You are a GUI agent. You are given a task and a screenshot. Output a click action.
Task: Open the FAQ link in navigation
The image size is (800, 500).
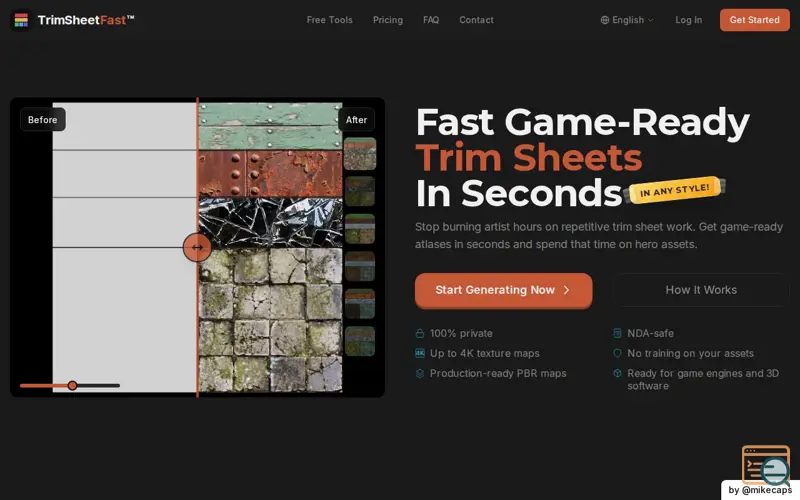coord(431,20)
